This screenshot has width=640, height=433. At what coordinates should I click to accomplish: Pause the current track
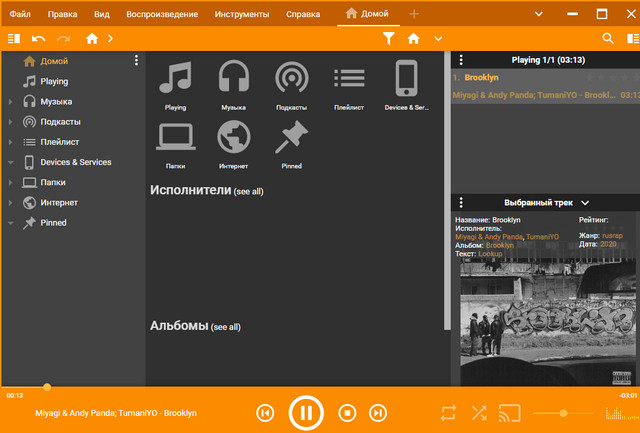tap(306, 412)
